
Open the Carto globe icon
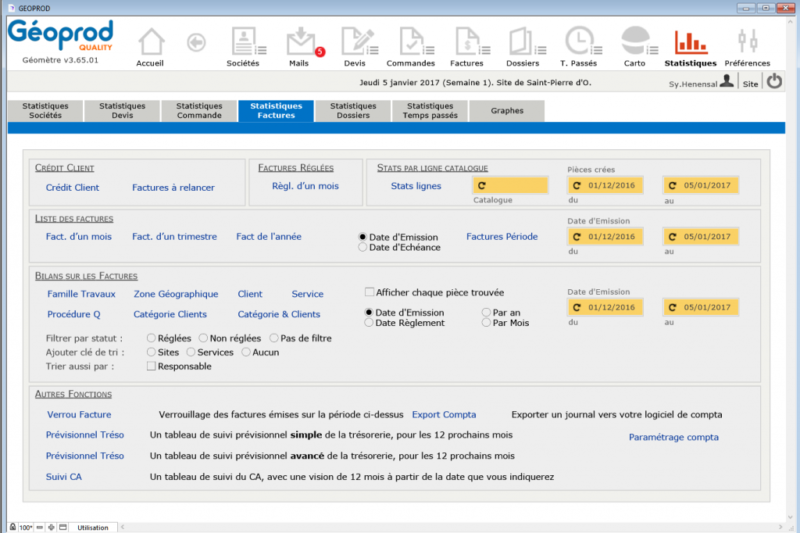click(x=635, y=43)
